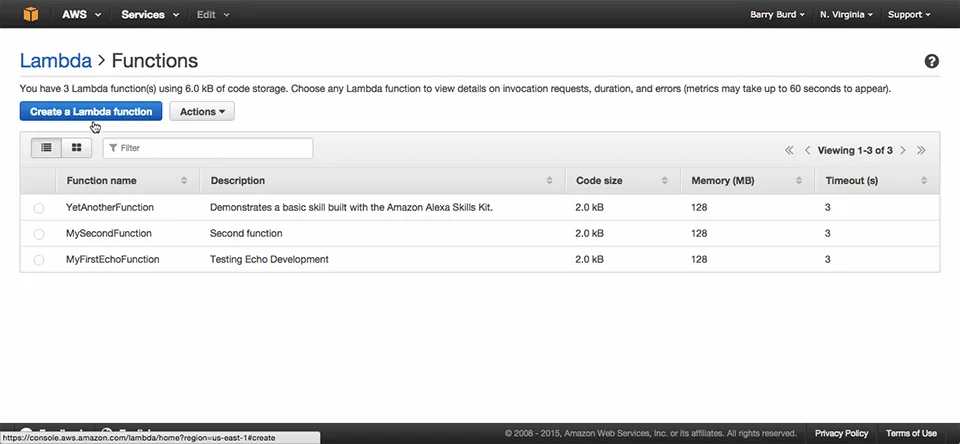Image resolution: width=960 pixels, height=444 pixels.
Task: Click 2.0 kB code size for YetAnotherFunction
Action: click(x=589, y=208)
